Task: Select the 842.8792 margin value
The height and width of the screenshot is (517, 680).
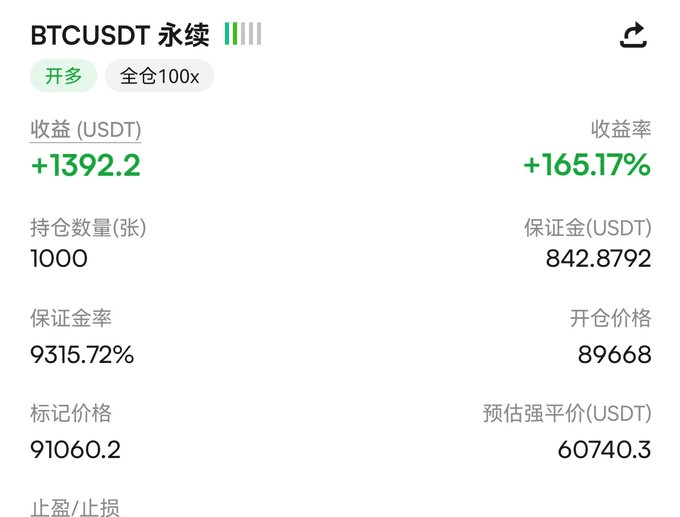Action: [598, 259]
